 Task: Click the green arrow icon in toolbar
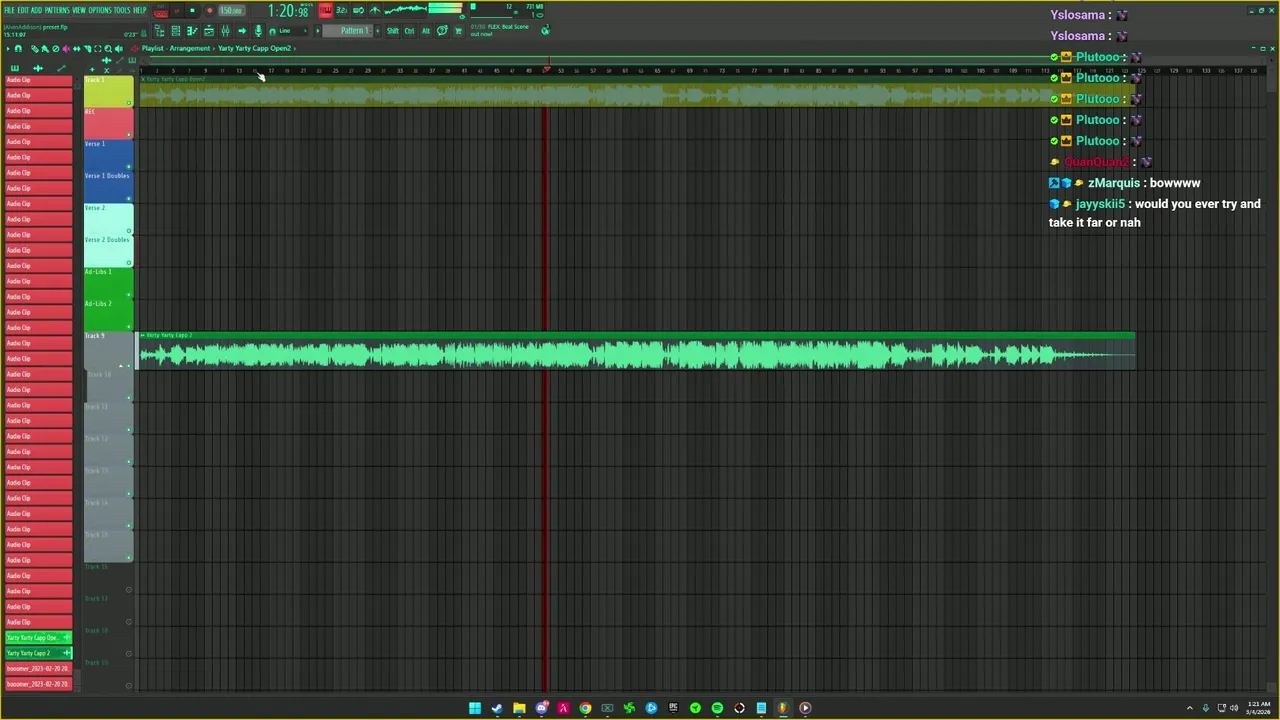coord(242,31)
